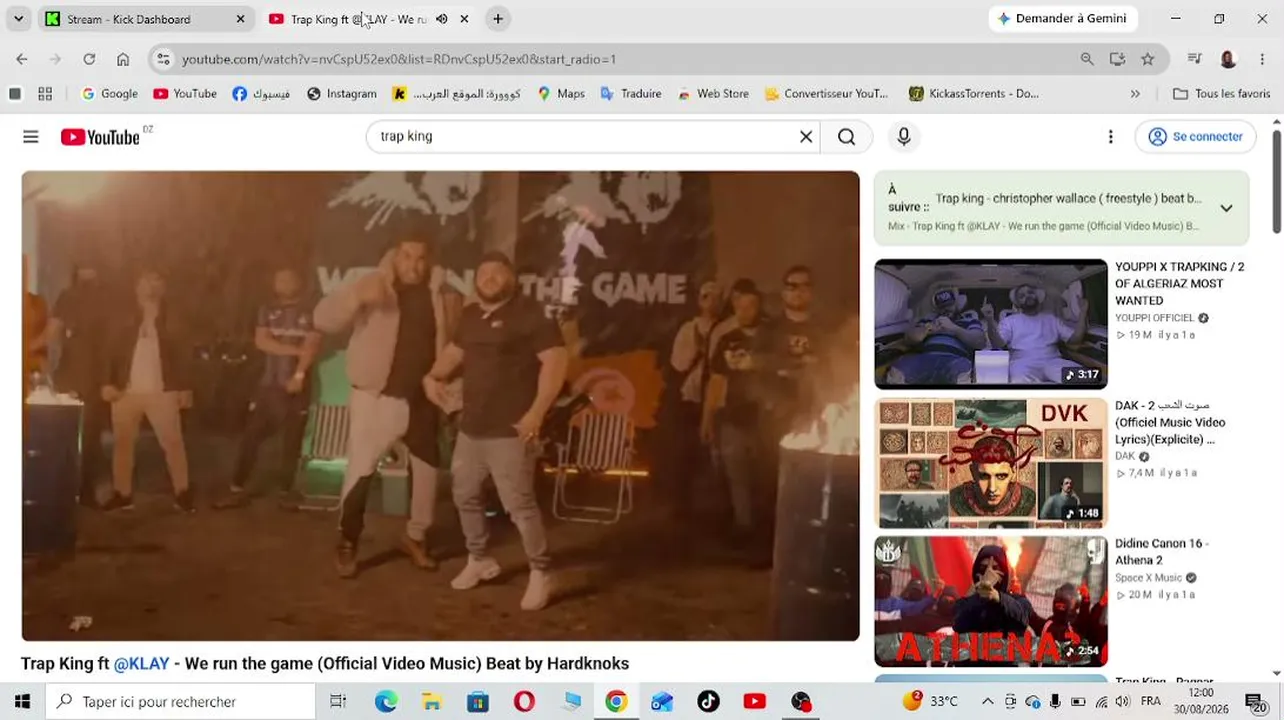This screenshot has width=1284, height=720.
Task: Click Taper ici pour rechercher search box
Action: (x=180, y=702)
